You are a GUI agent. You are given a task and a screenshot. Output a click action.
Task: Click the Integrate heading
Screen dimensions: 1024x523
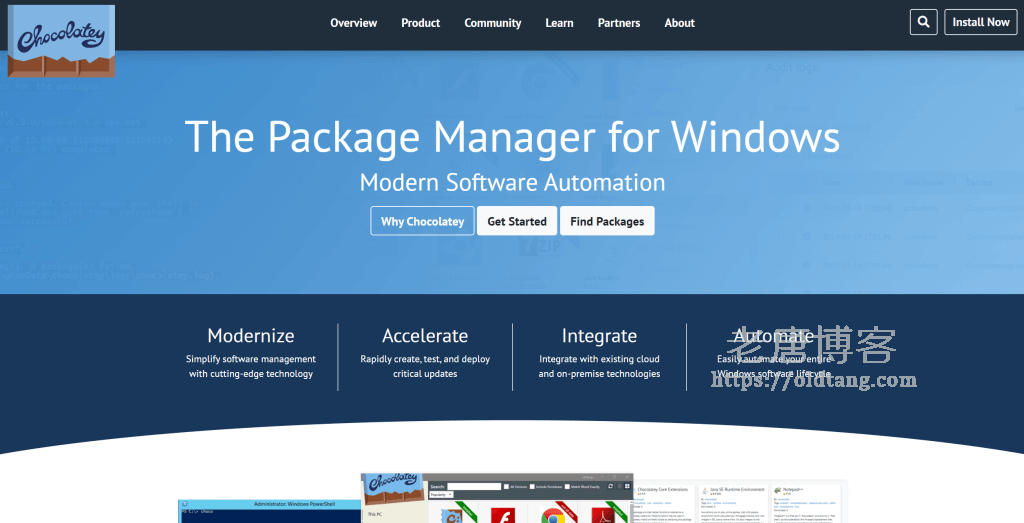(x=600, y=336)
